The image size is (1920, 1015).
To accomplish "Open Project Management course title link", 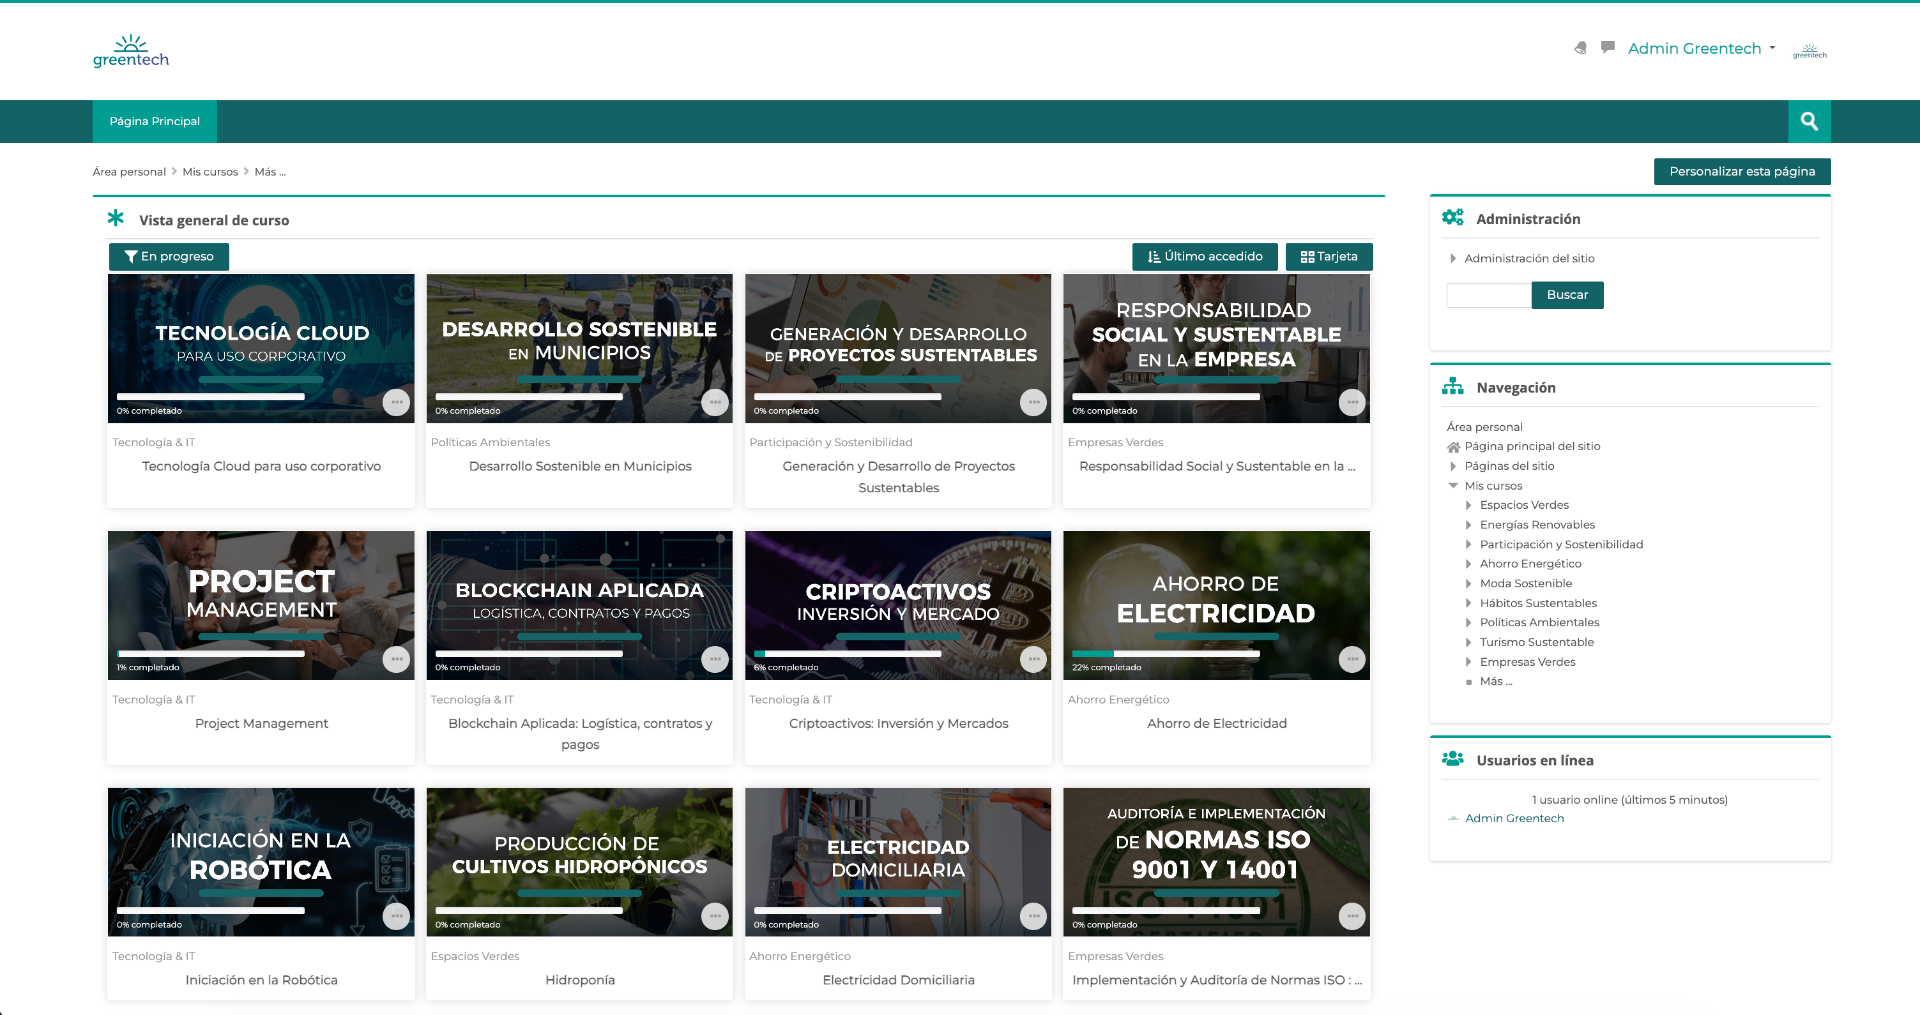I will coord(261,723).
